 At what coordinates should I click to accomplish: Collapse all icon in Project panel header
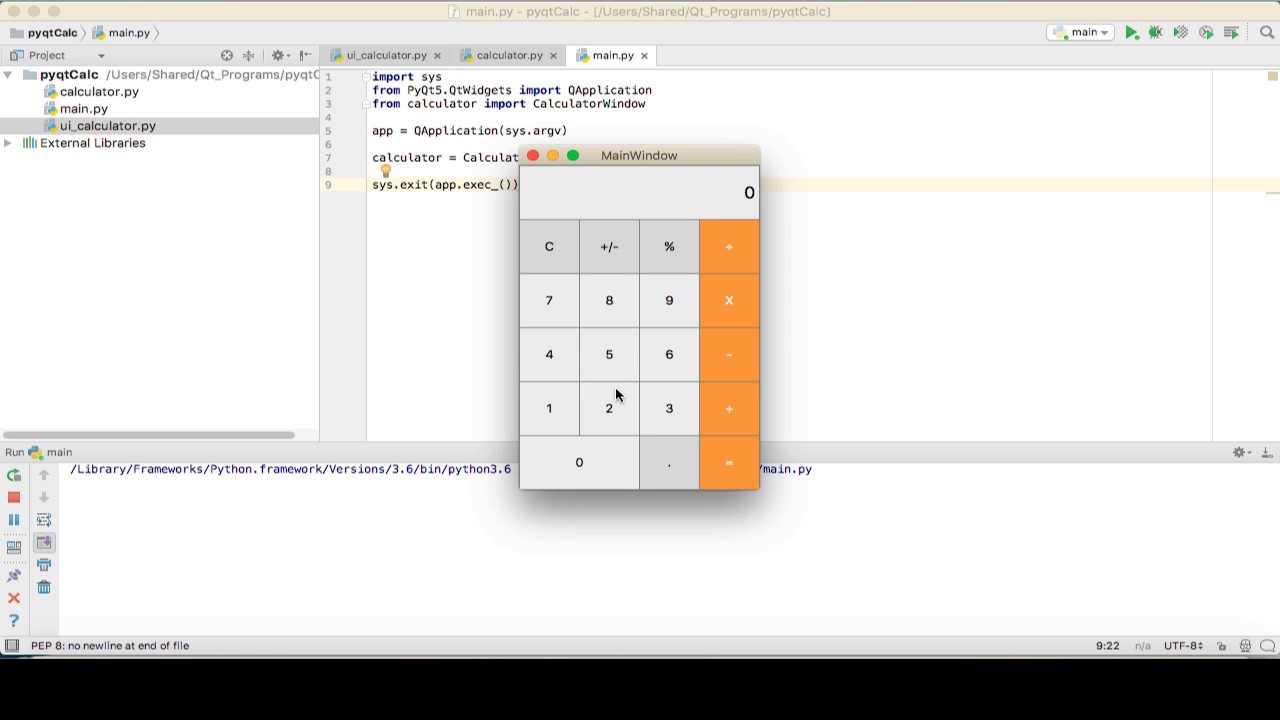tap(249, 56)
